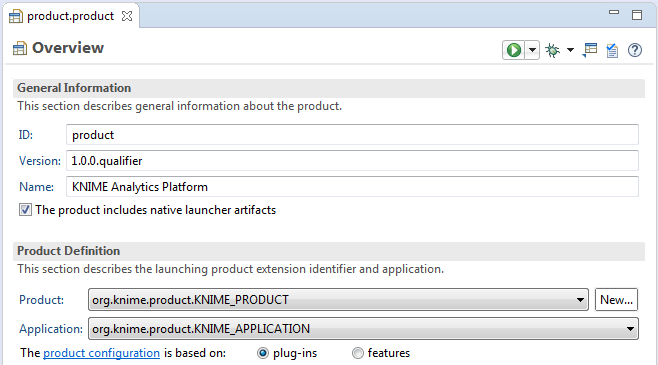This screenshot has width=658, height=365.
Task: Click into the Version field
Action: coord(352,161)
